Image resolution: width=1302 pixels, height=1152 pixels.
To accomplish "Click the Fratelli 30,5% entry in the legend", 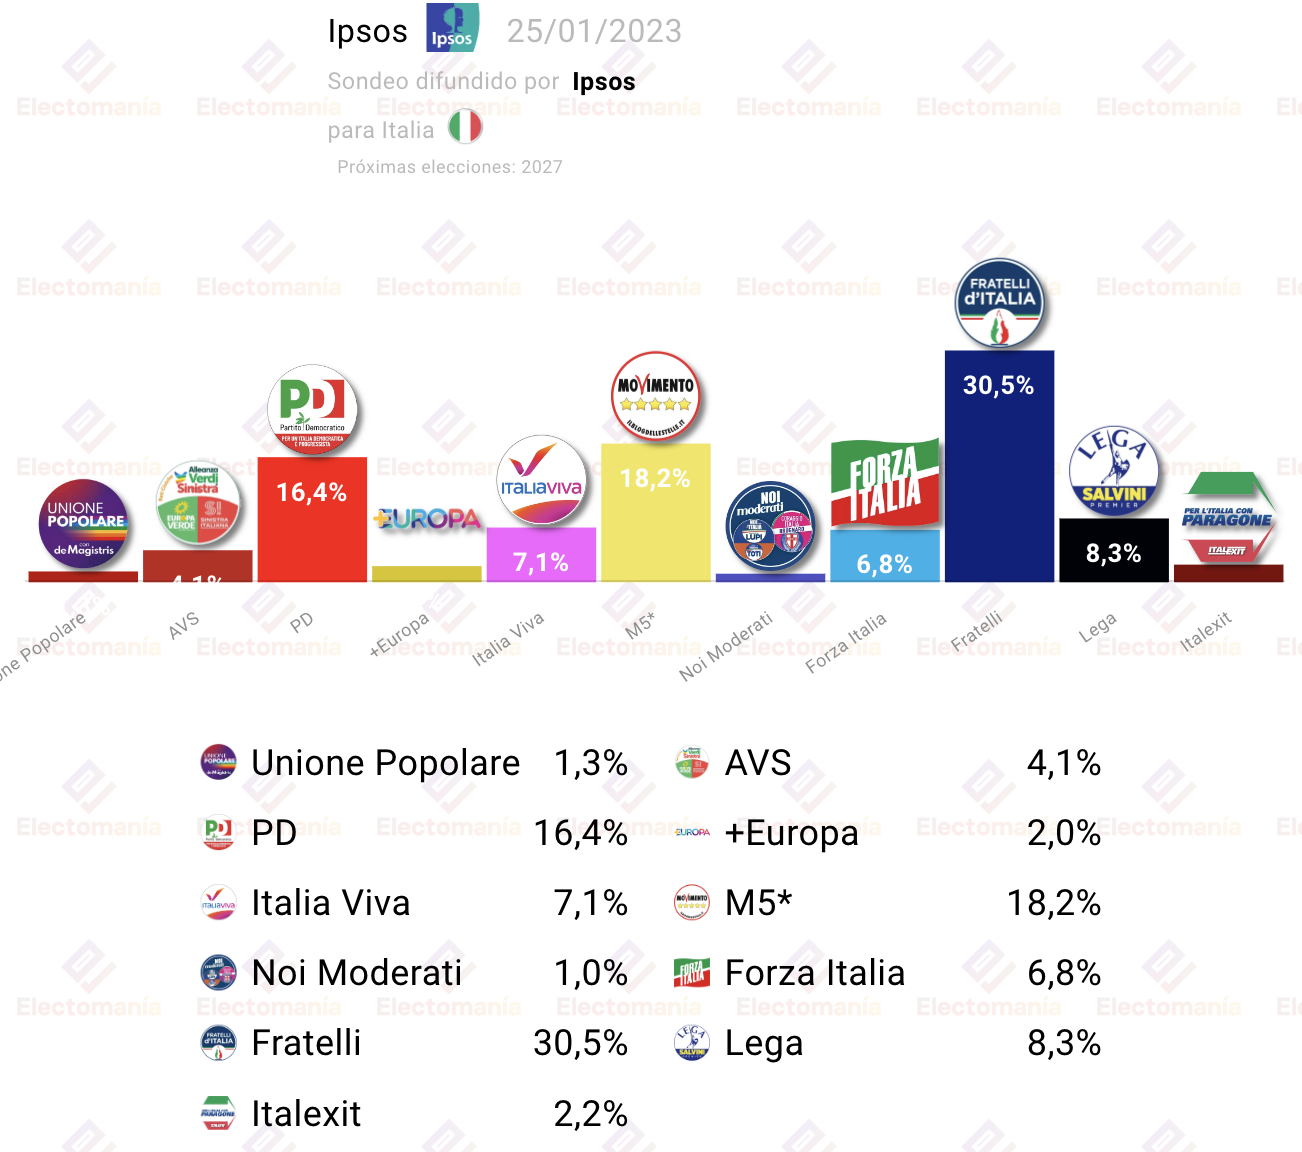I will point(414,1043).
